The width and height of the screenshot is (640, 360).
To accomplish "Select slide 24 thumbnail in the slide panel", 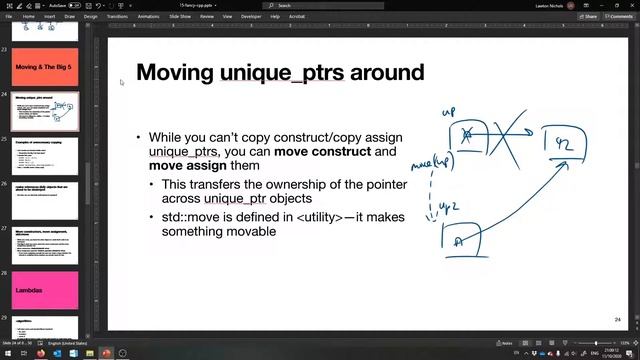I will [x=45, y=111].
